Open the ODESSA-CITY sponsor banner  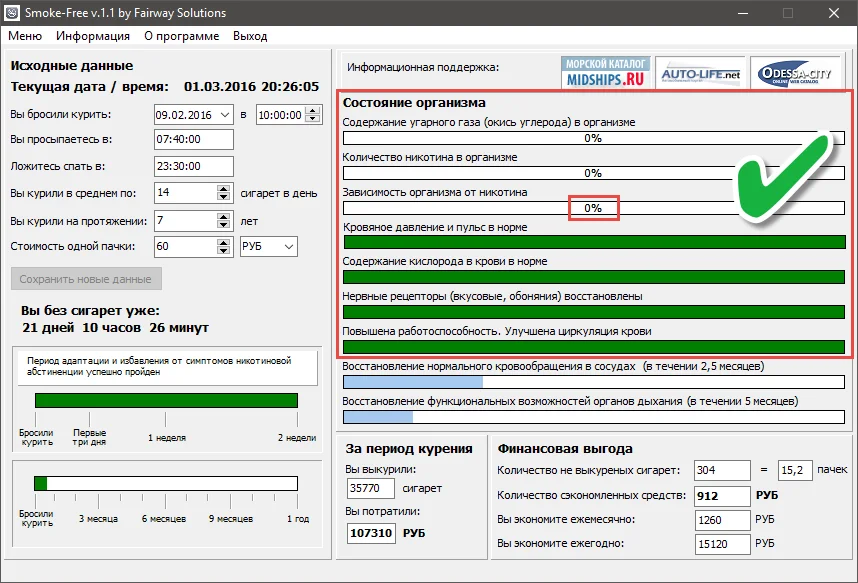[x=797, y=73]
